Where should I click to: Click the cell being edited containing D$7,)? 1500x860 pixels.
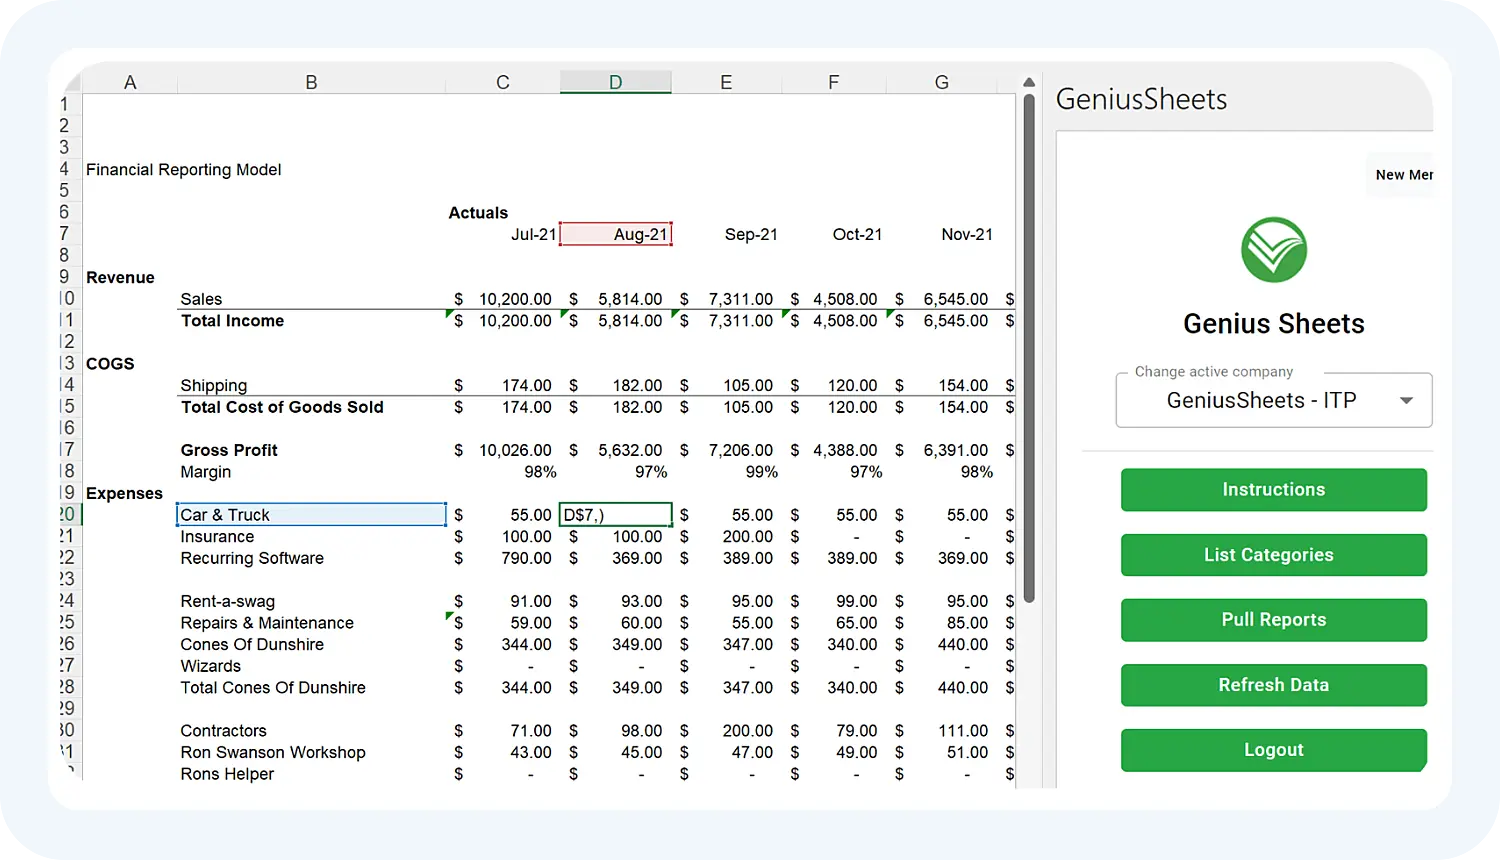(x=616, y=515)
